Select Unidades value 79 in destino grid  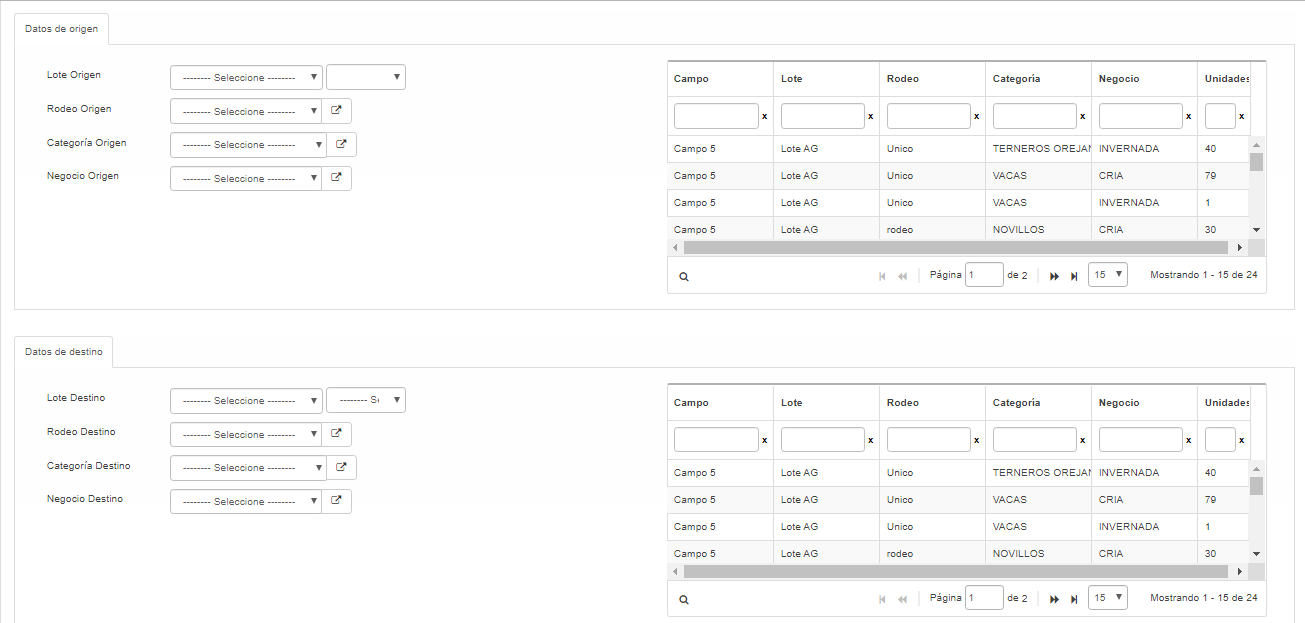pyautogui.click(x=1224, y=500)
